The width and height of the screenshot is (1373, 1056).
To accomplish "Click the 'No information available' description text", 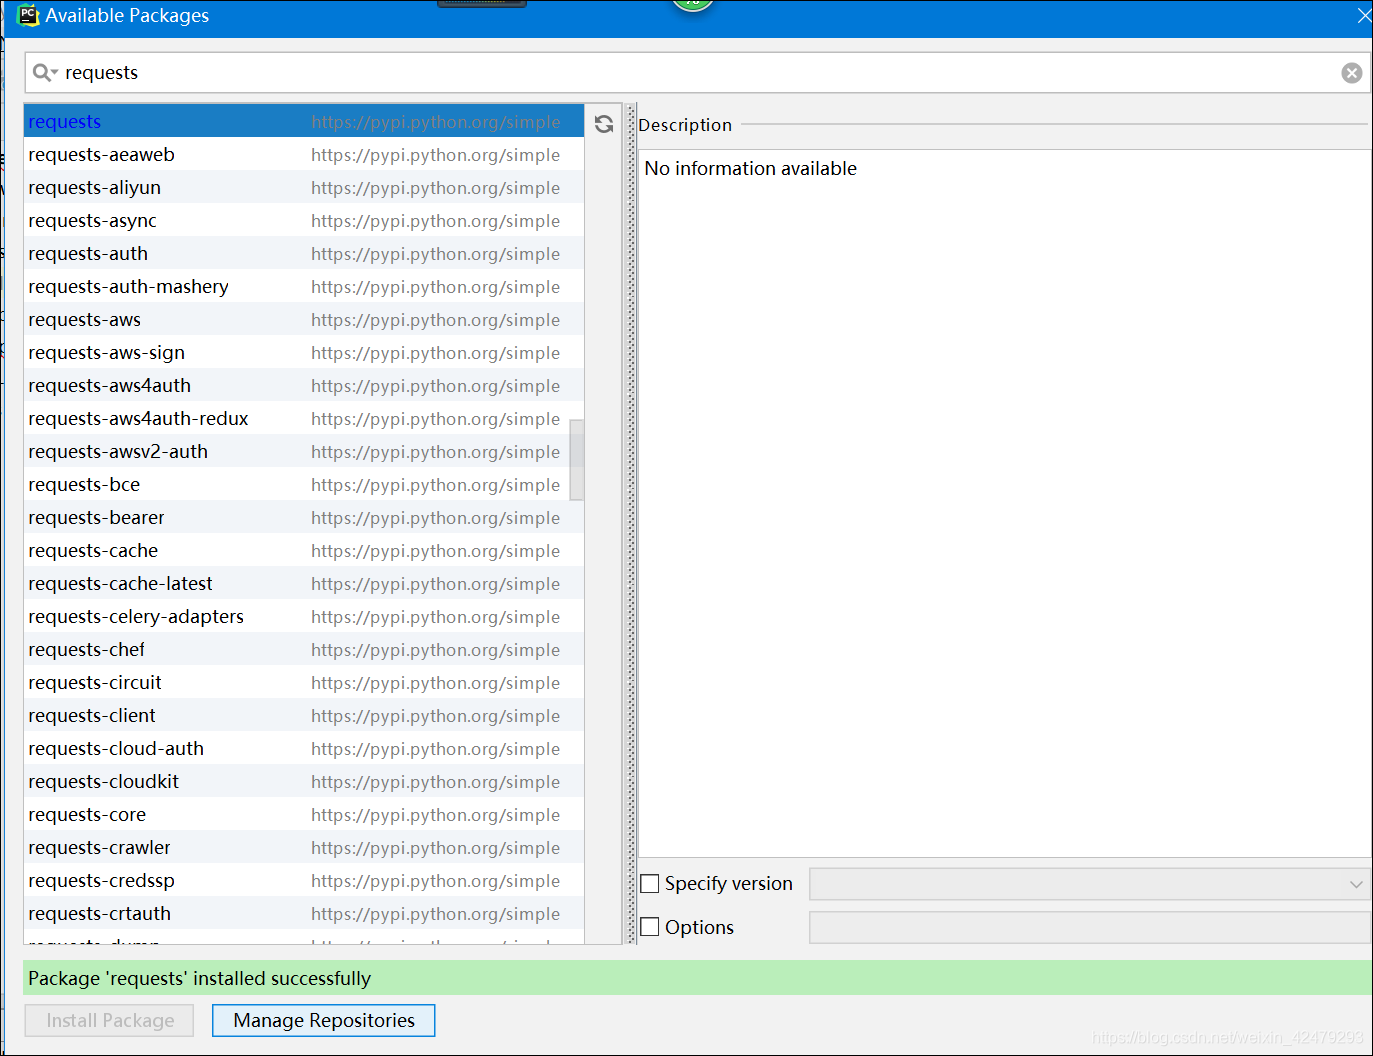I will 751,169.
